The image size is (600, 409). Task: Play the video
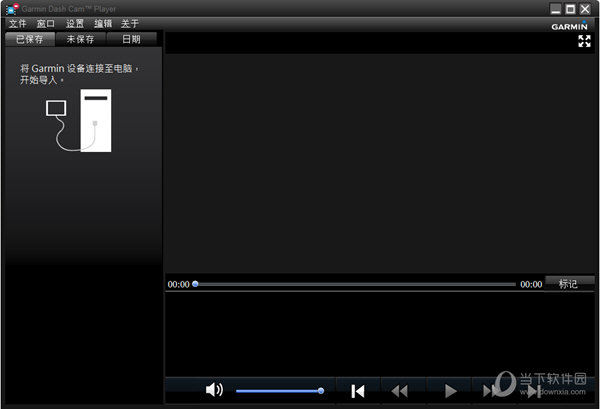pyautogui.click(x=450, y=391)
